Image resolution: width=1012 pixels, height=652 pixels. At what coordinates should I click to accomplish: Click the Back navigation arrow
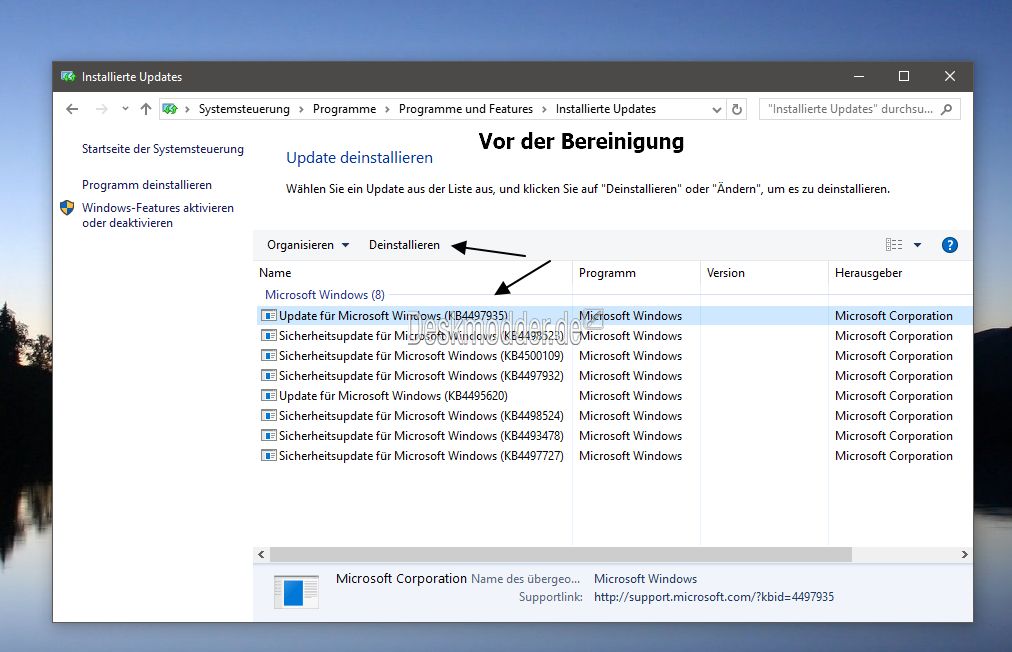pos(72,109)
